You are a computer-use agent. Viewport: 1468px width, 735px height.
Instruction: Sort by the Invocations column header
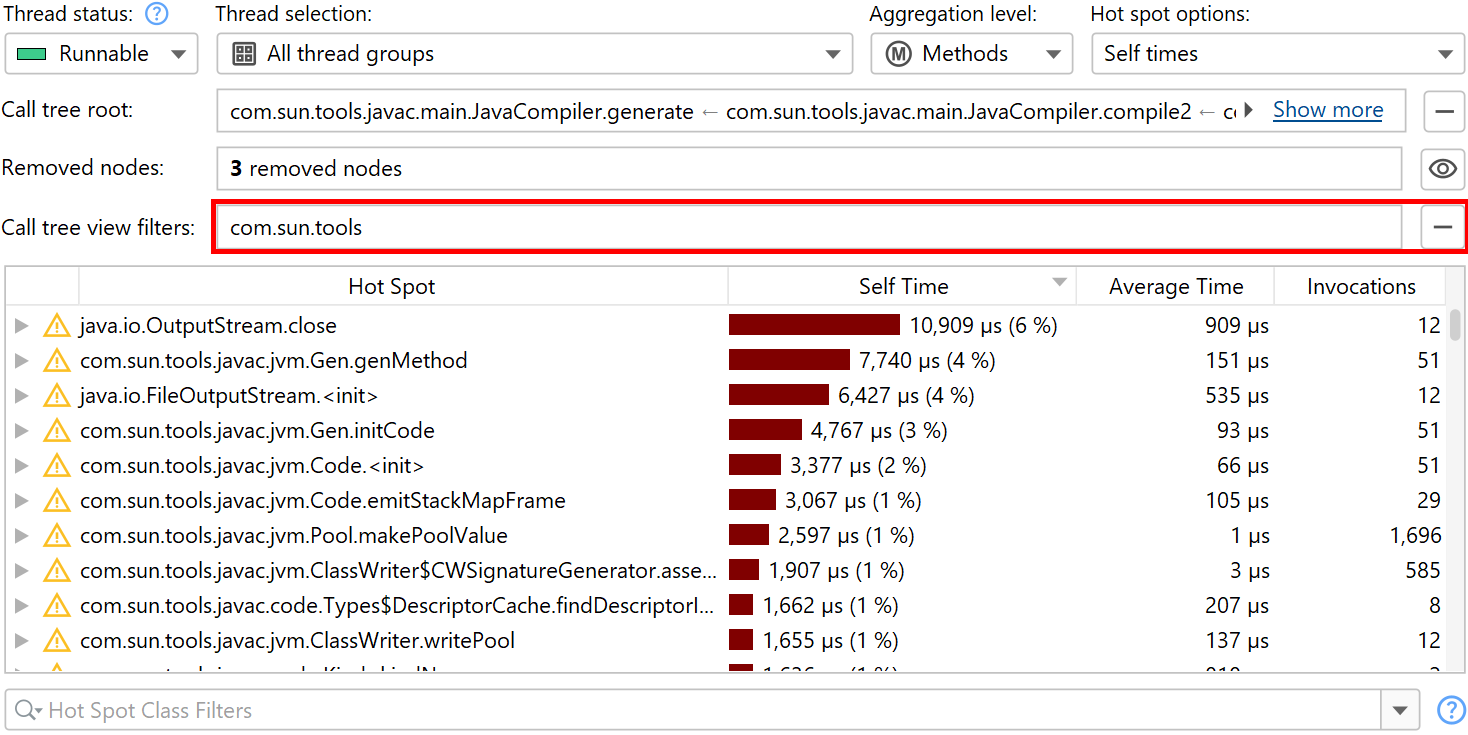[1360, 287]
